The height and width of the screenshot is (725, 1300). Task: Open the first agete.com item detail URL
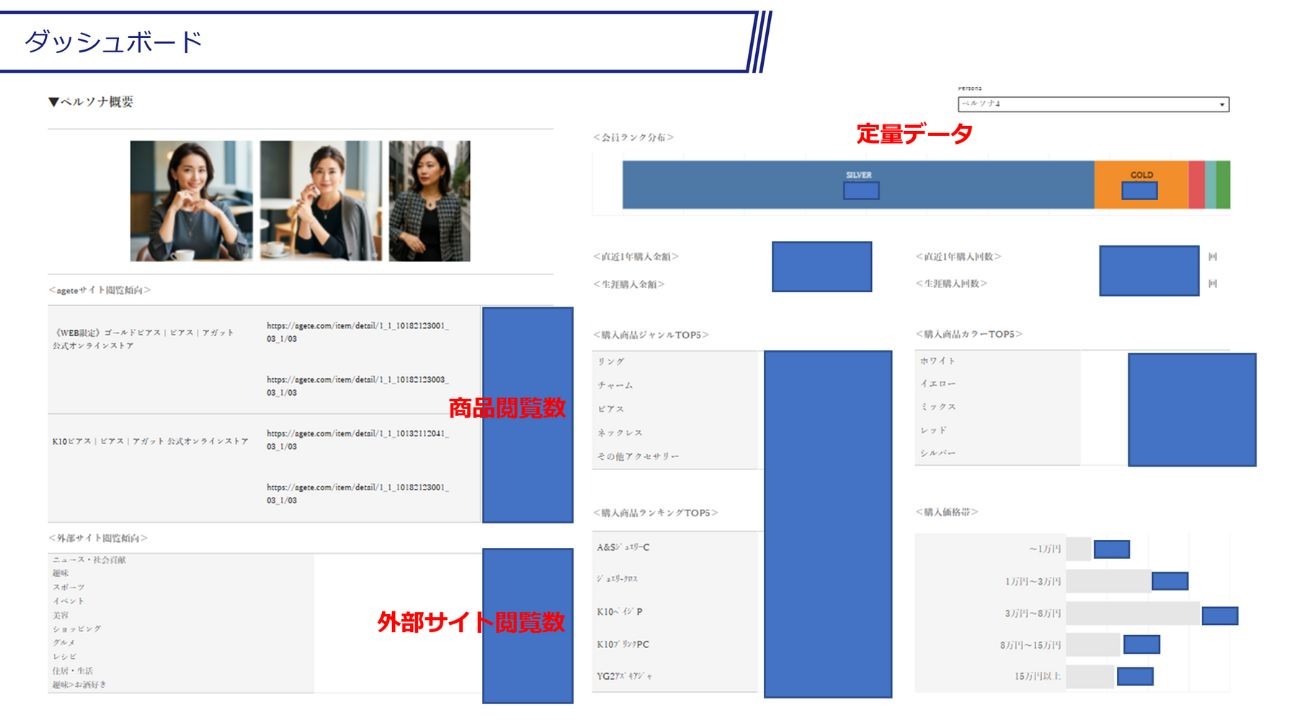[357, 332]
